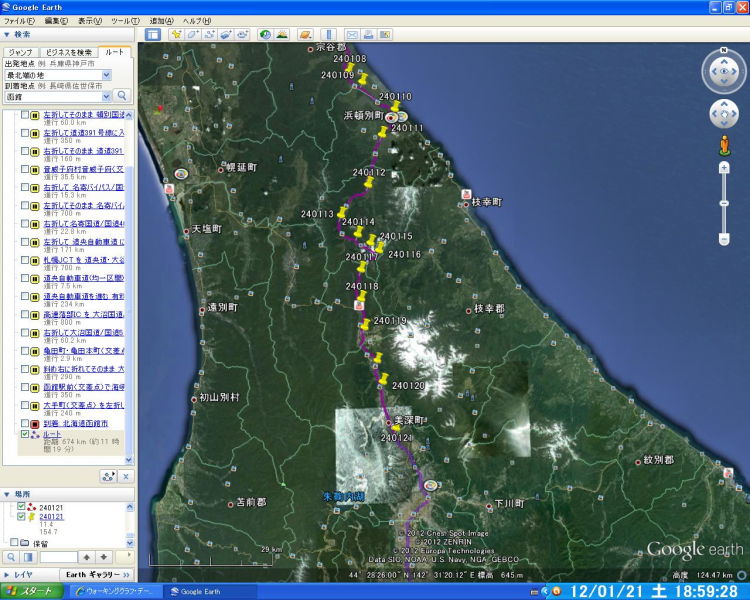Click search results list scroll-down arrow
Viewport: 750px width, 600px height.
(x=129, y=460)
